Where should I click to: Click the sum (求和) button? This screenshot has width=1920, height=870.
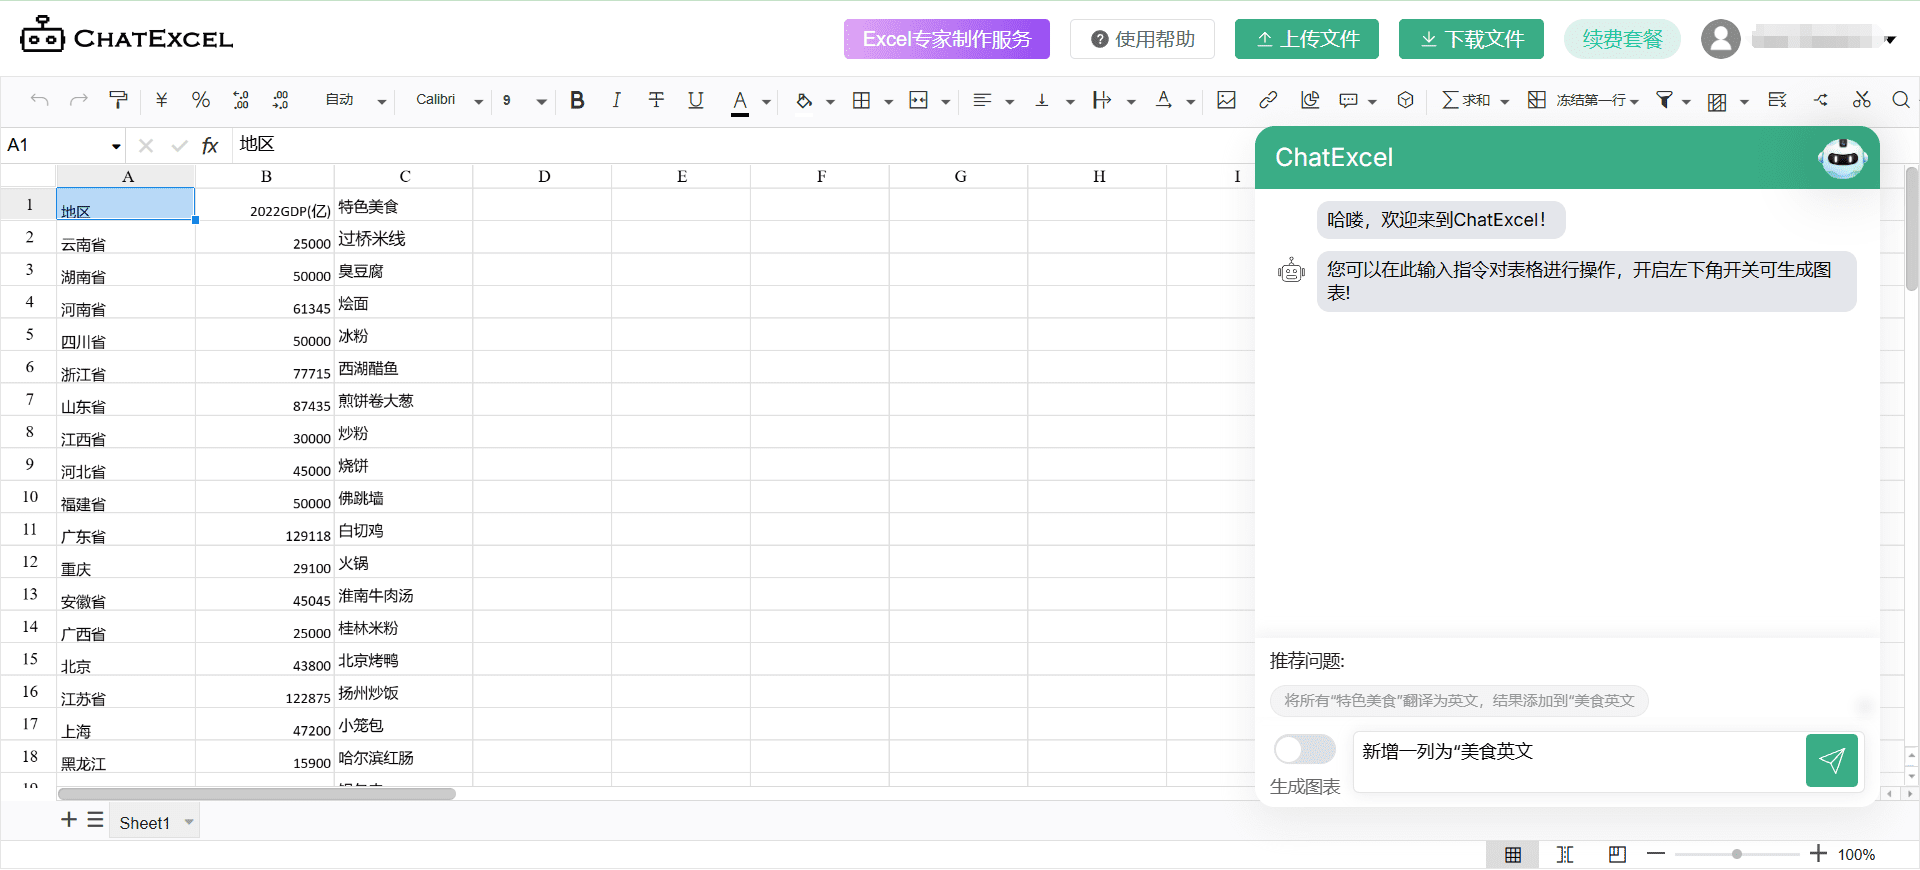1466,100
